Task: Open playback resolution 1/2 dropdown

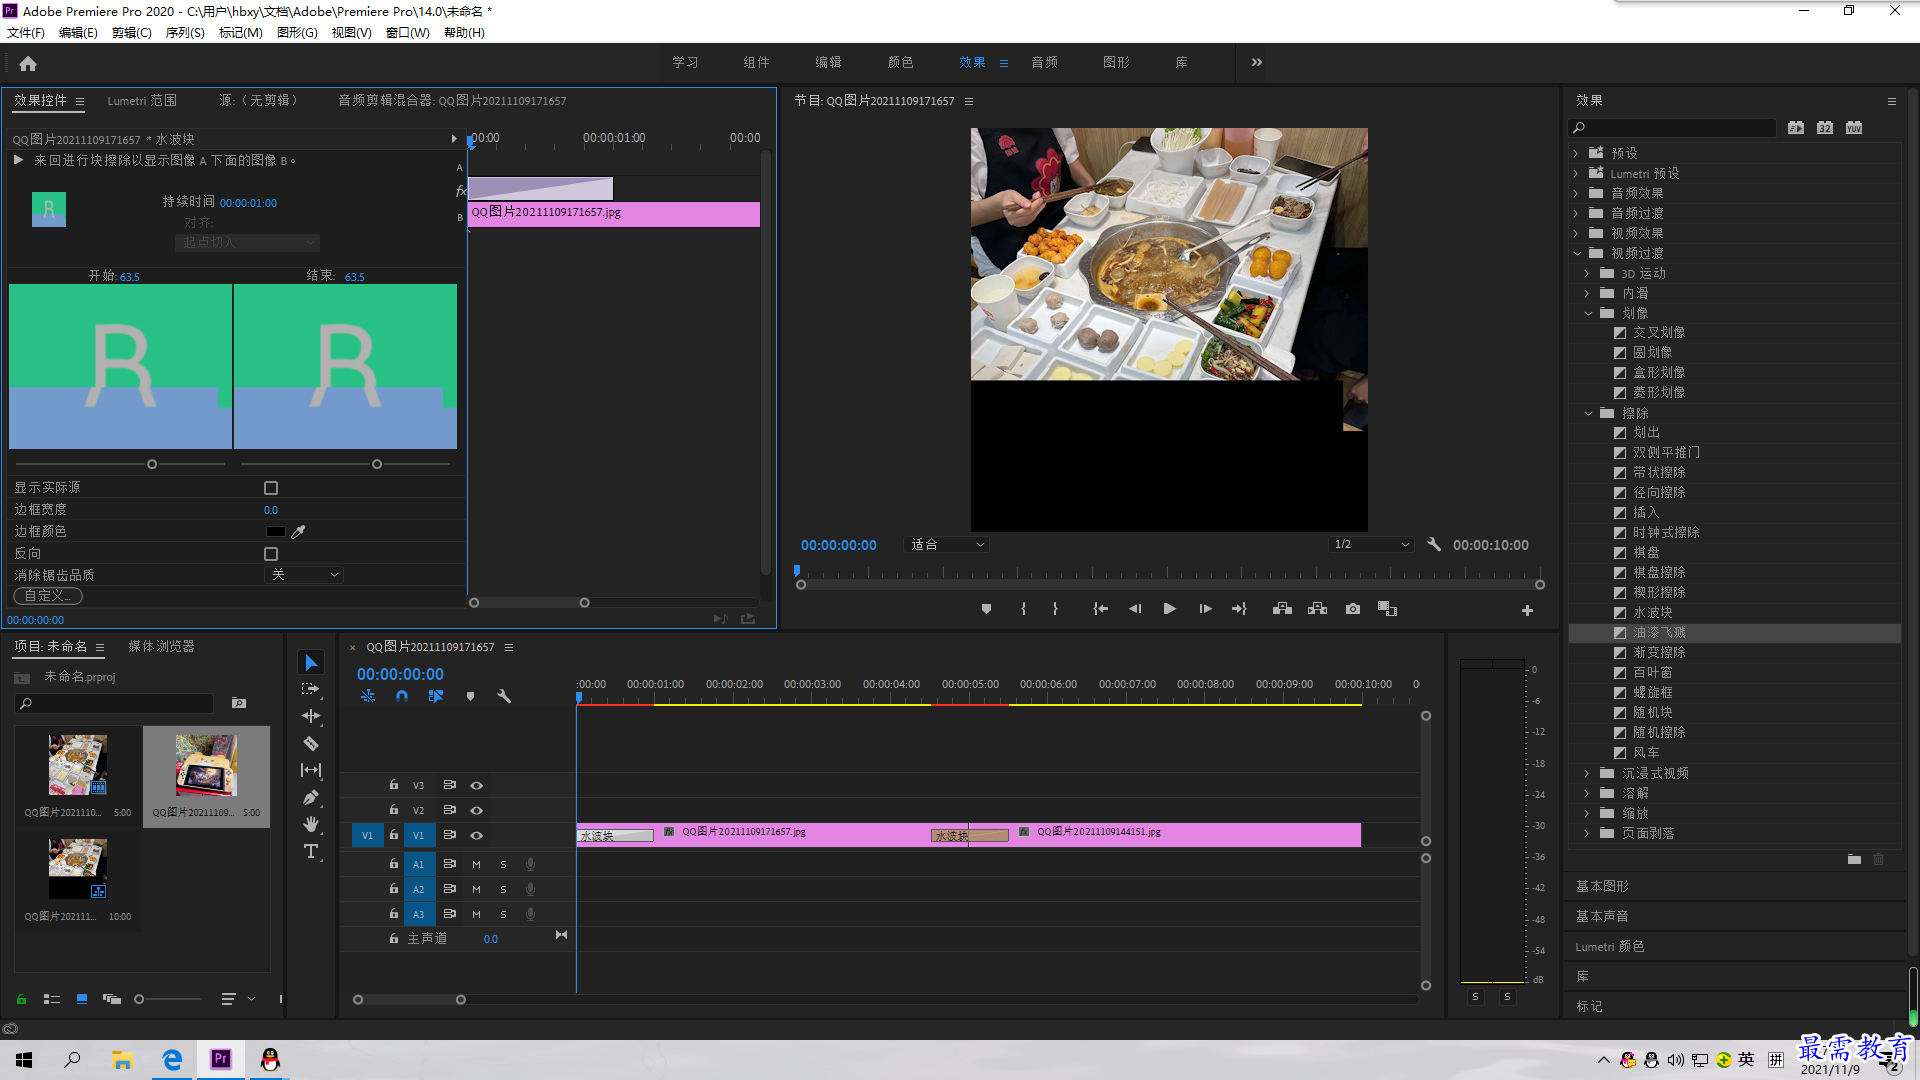Action: (1371, 545)
